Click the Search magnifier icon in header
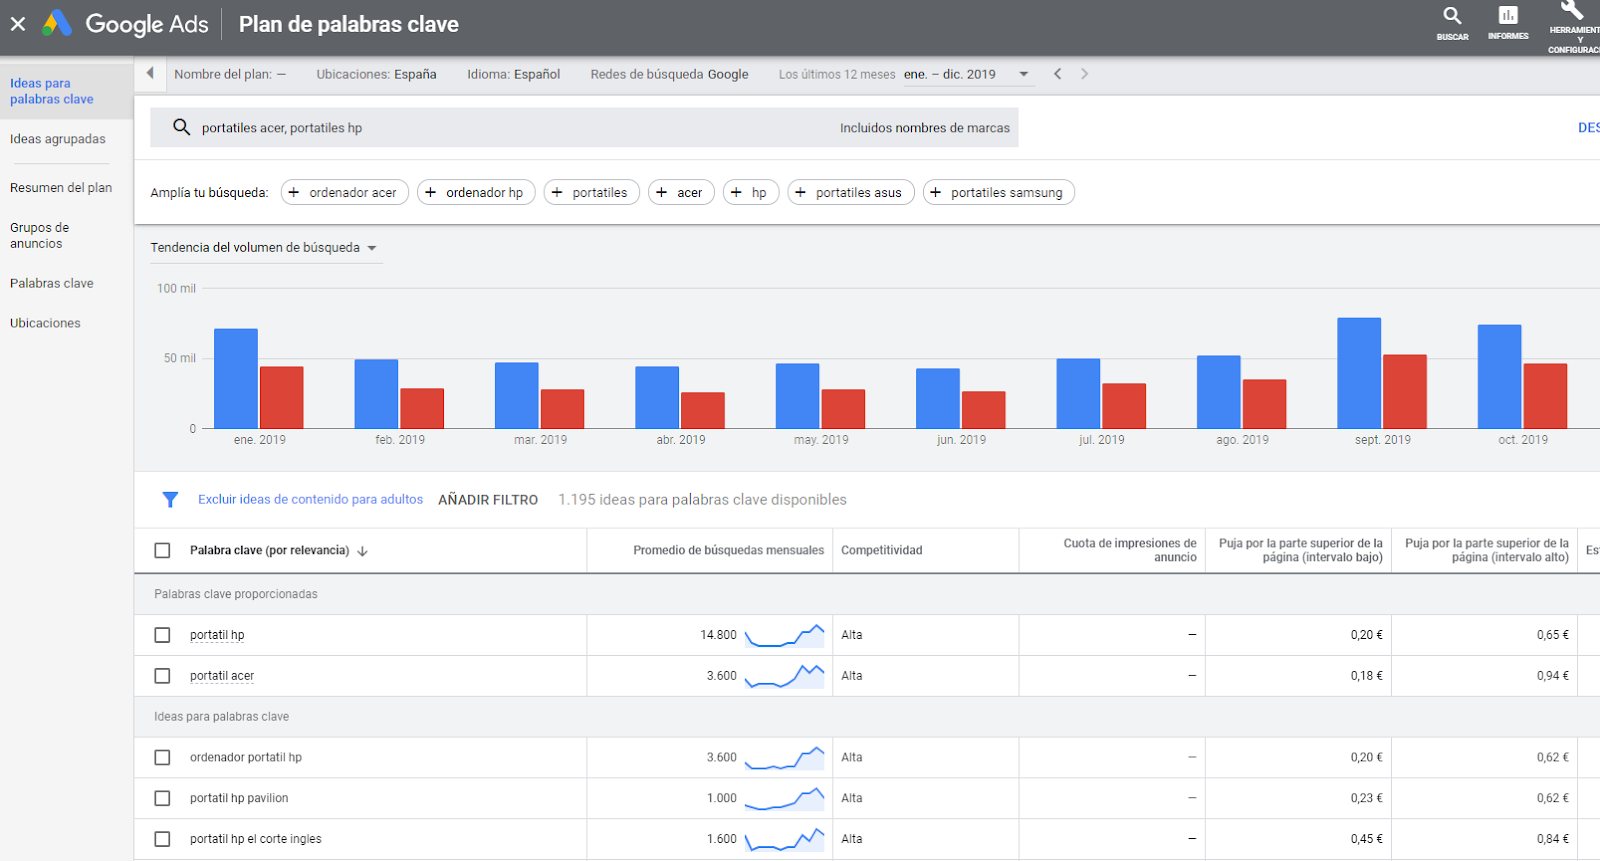This screenshot has width=1600, height=861. click(1452, 16)
